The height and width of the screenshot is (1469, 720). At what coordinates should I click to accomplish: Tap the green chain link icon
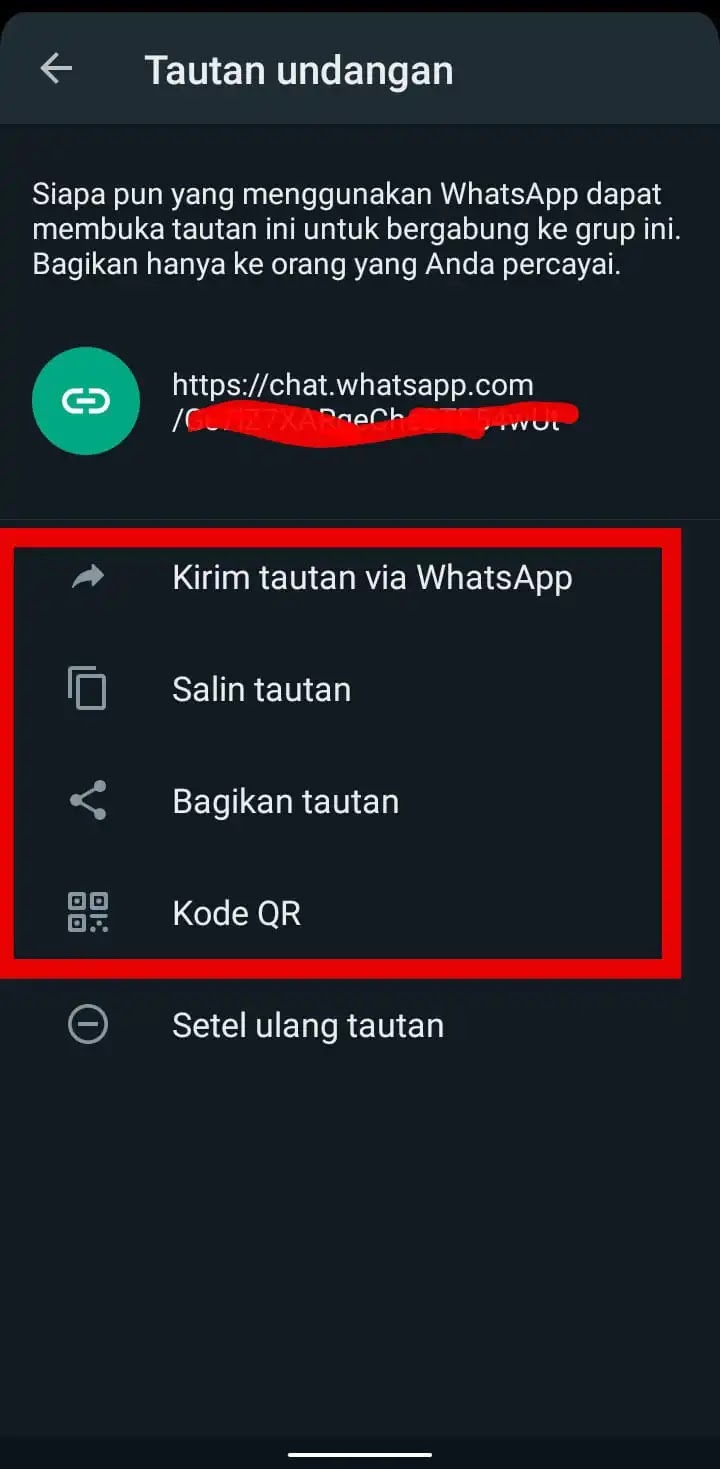(86, 401)
